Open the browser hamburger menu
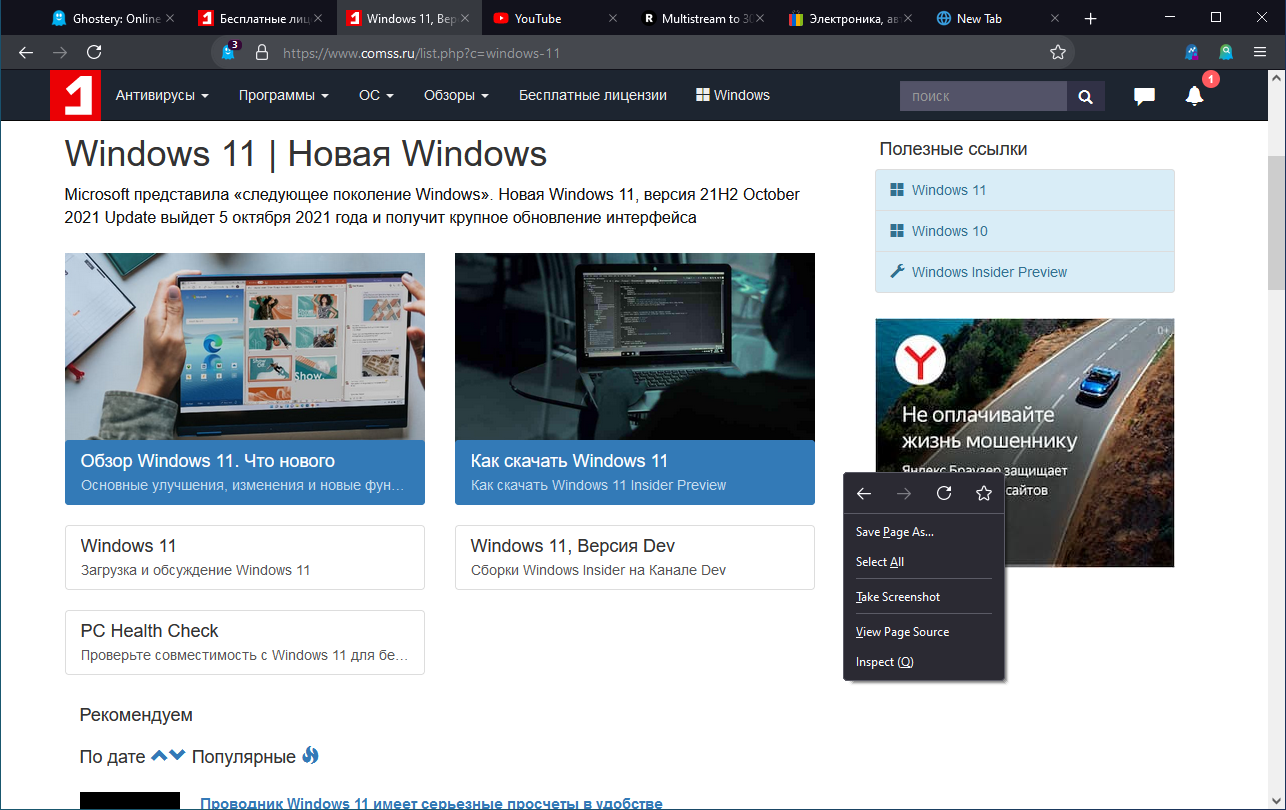Image resolution: width=1286 pixels, height=810 pixels. tap(1258, 52)
